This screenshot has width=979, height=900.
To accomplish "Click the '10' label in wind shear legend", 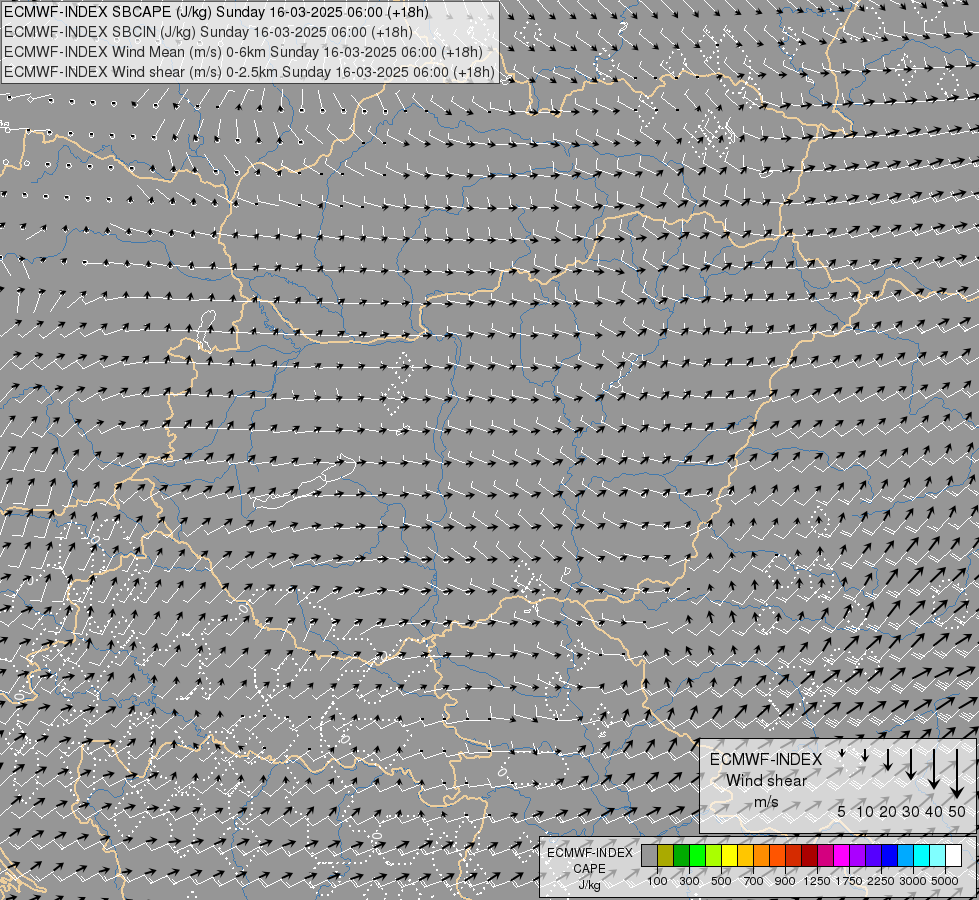I will click(x=865, y=811).
